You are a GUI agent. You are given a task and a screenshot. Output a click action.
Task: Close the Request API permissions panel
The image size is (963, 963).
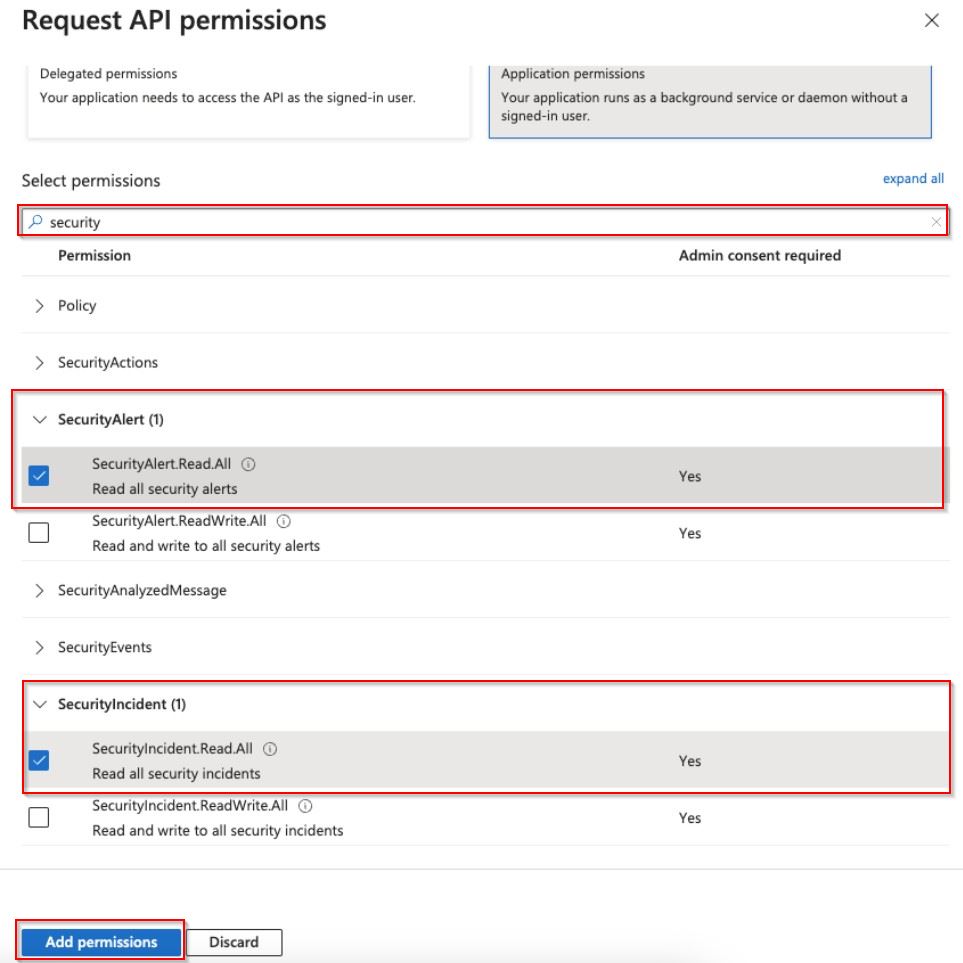pyautogui.click(x=932, y=21)
